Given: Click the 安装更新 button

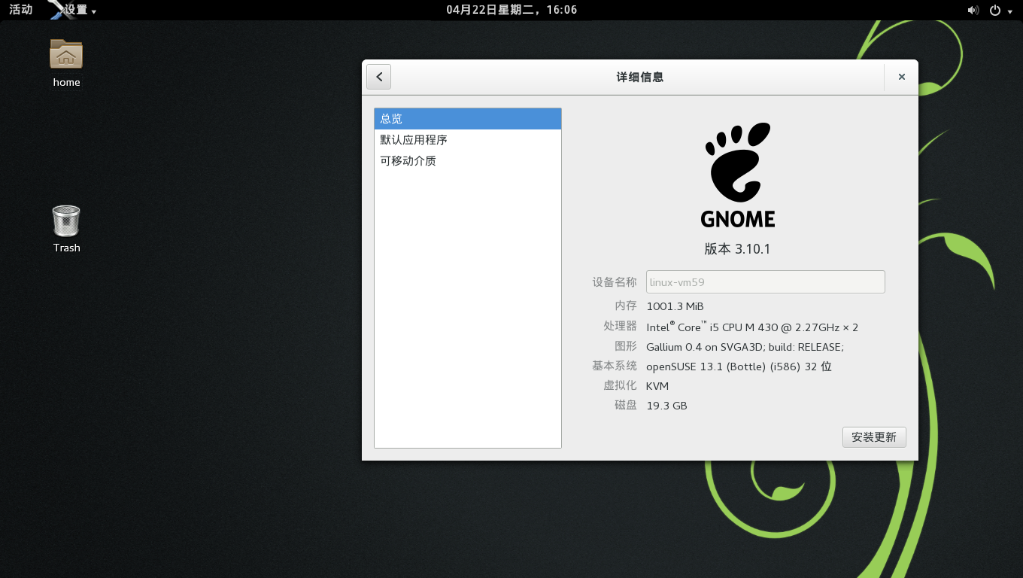Looking at the screenshot, I should pyautogui.click(x=874, y=437).
